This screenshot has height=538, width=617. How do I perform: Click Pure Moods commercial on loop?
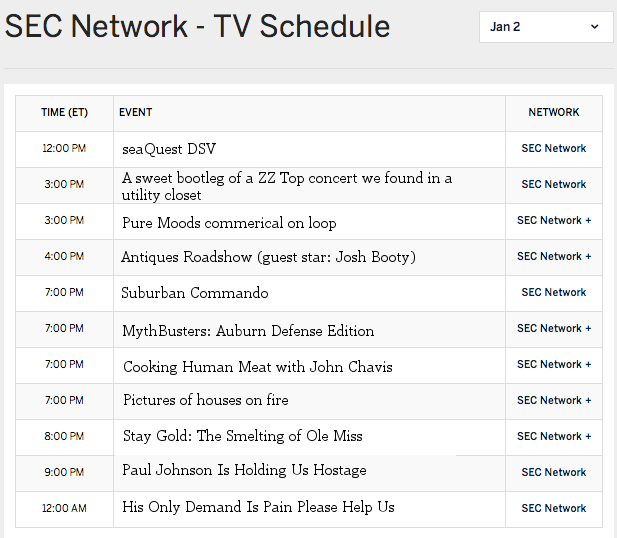229,223
